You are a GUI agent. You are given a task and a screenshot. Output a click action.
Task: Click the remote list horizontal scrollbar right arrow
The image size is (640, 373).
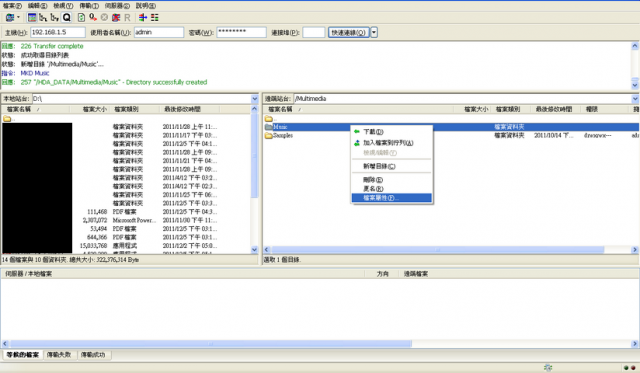635,250
